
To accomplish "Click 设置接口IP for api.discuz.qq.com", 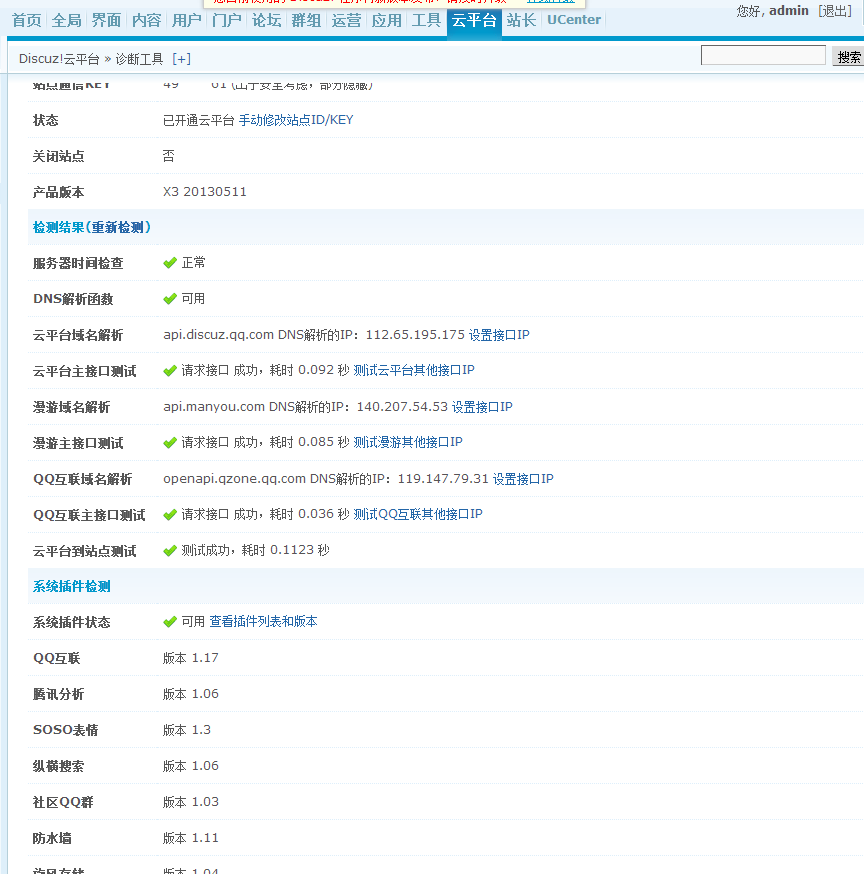I will (x=499, y=335).
